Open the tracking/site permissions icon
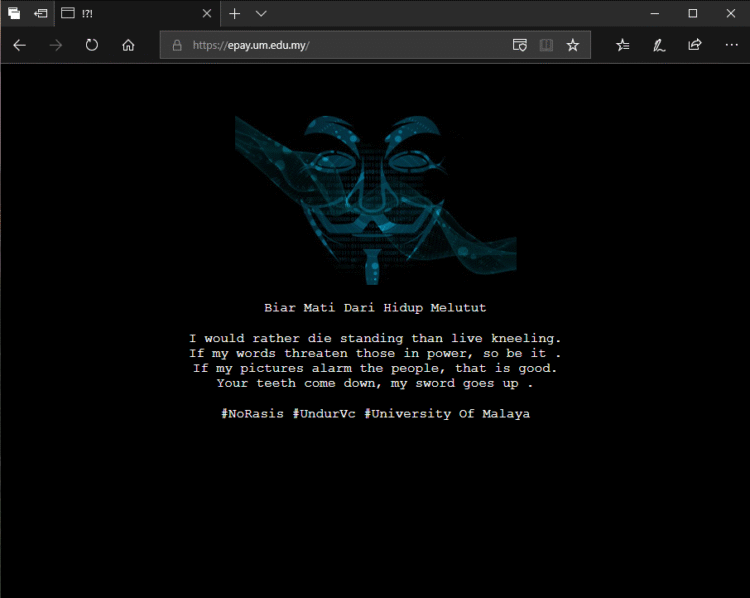 coord(519,45)
